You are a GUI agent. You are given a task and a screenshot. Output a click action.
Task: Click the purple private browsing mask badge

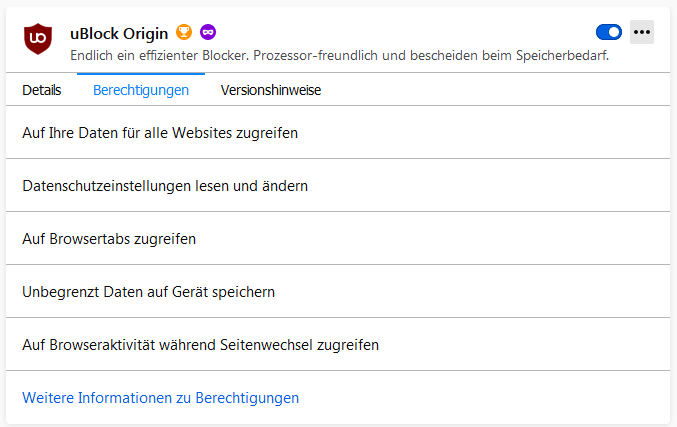[x=208, y=32]
